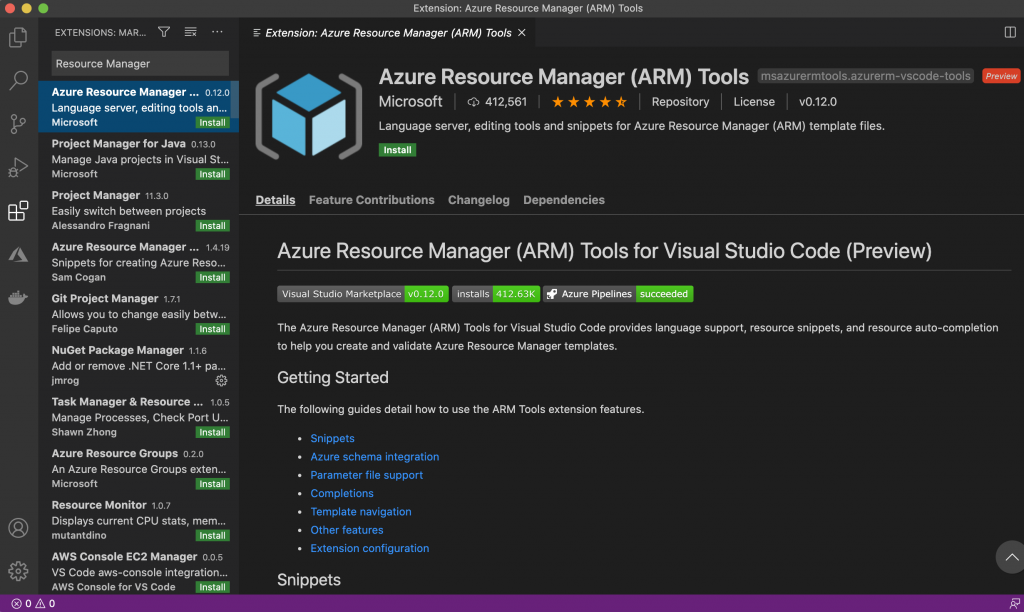This screenshot has height=612, width=1024.
Task: Switch to the Feature Contributions tab
Action: (x=371, y=200)
